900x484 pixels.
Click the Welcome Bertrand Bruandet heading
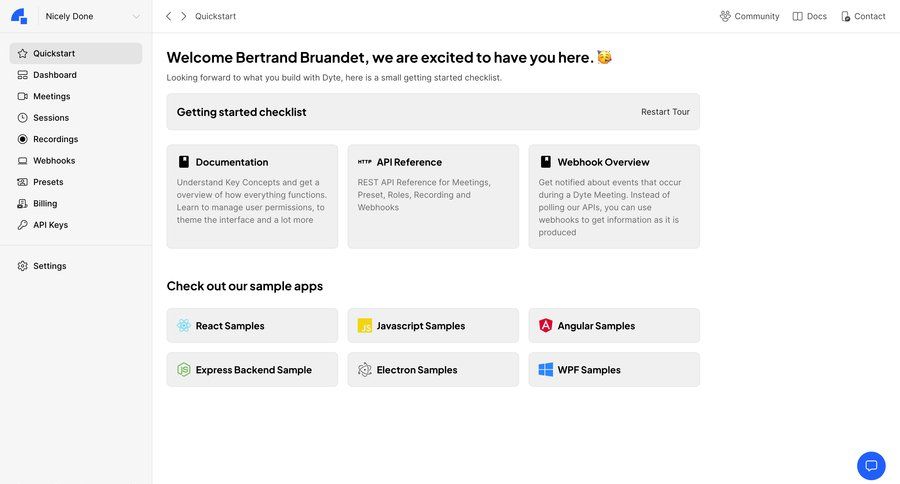pos(380,57)
